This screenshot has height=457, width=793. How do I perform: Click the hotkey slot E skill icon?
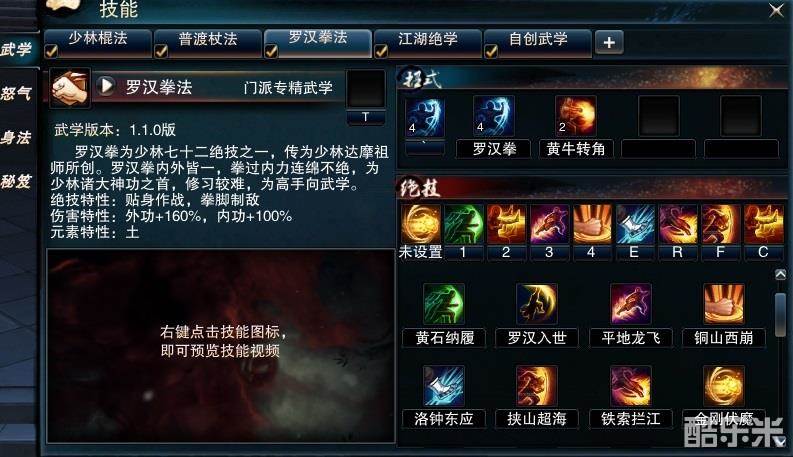(x=635, y=224)
